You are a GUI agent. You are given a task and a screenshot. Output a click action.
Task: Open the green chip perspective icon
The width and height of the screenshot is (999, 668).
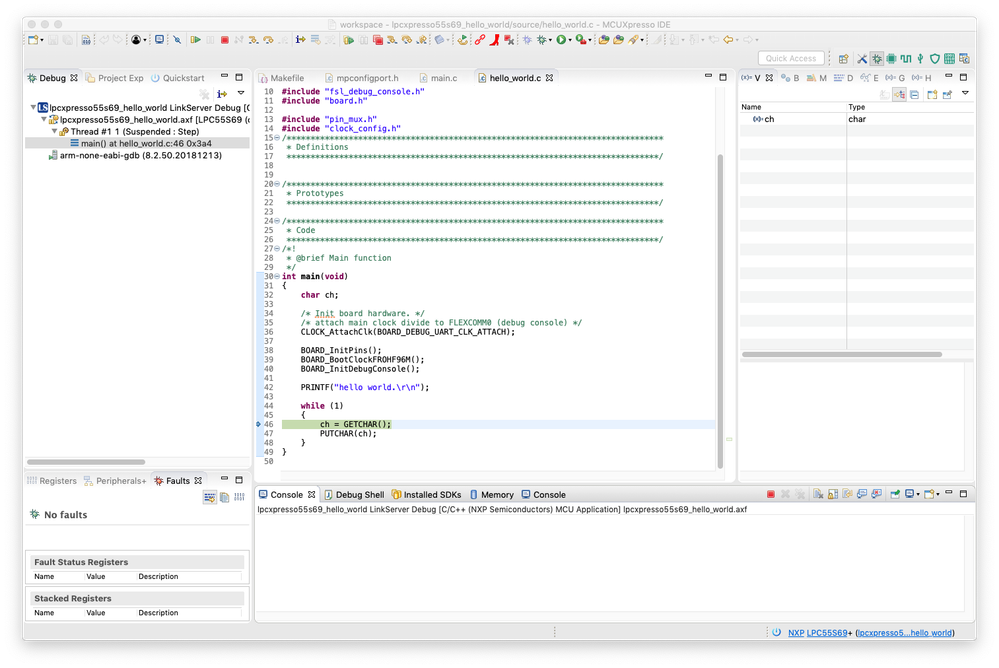tap(891, 59)
